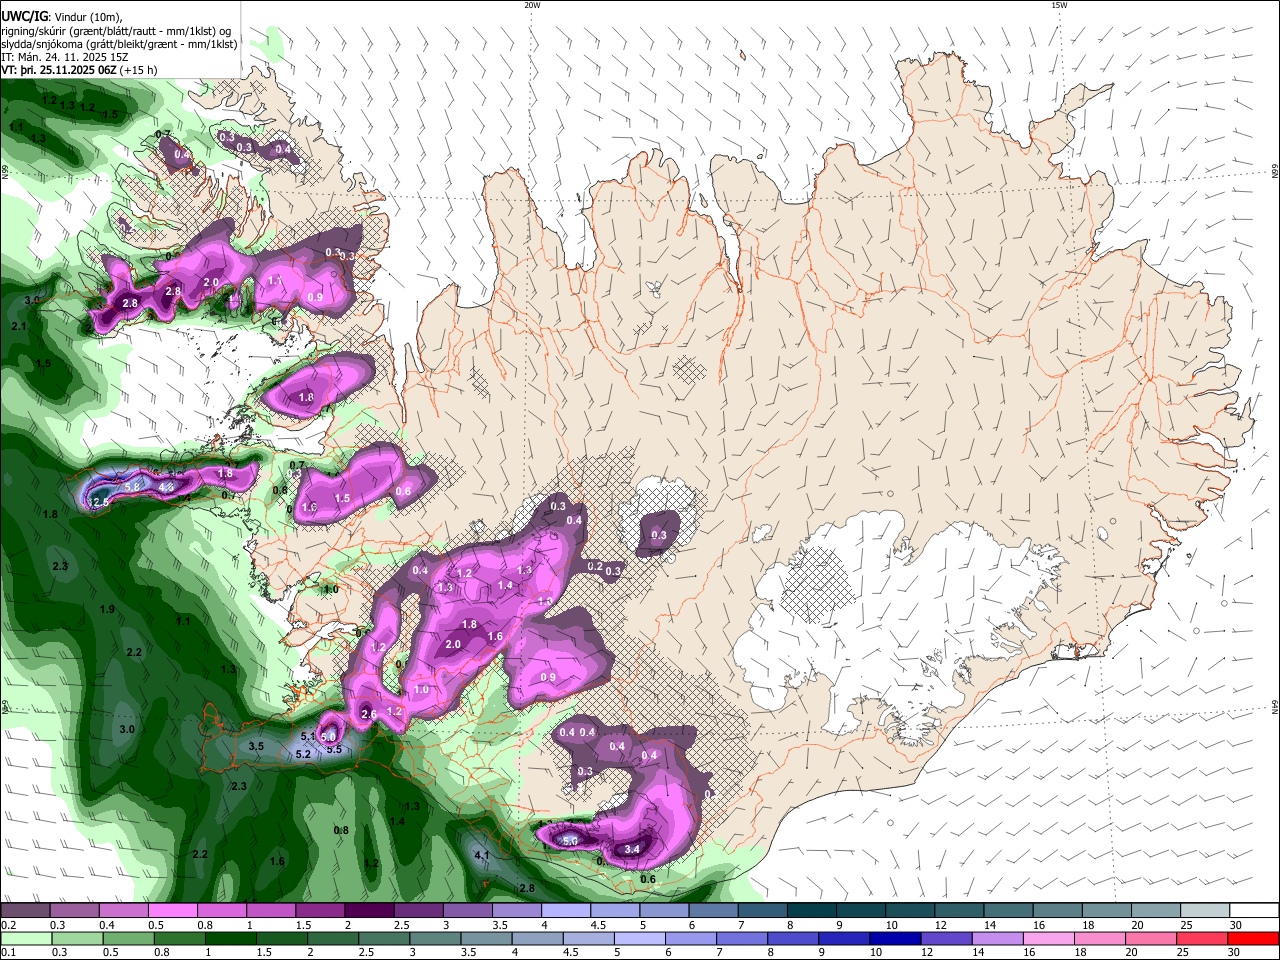
Task: Click the UWC/IG title text
Action: 23,17
